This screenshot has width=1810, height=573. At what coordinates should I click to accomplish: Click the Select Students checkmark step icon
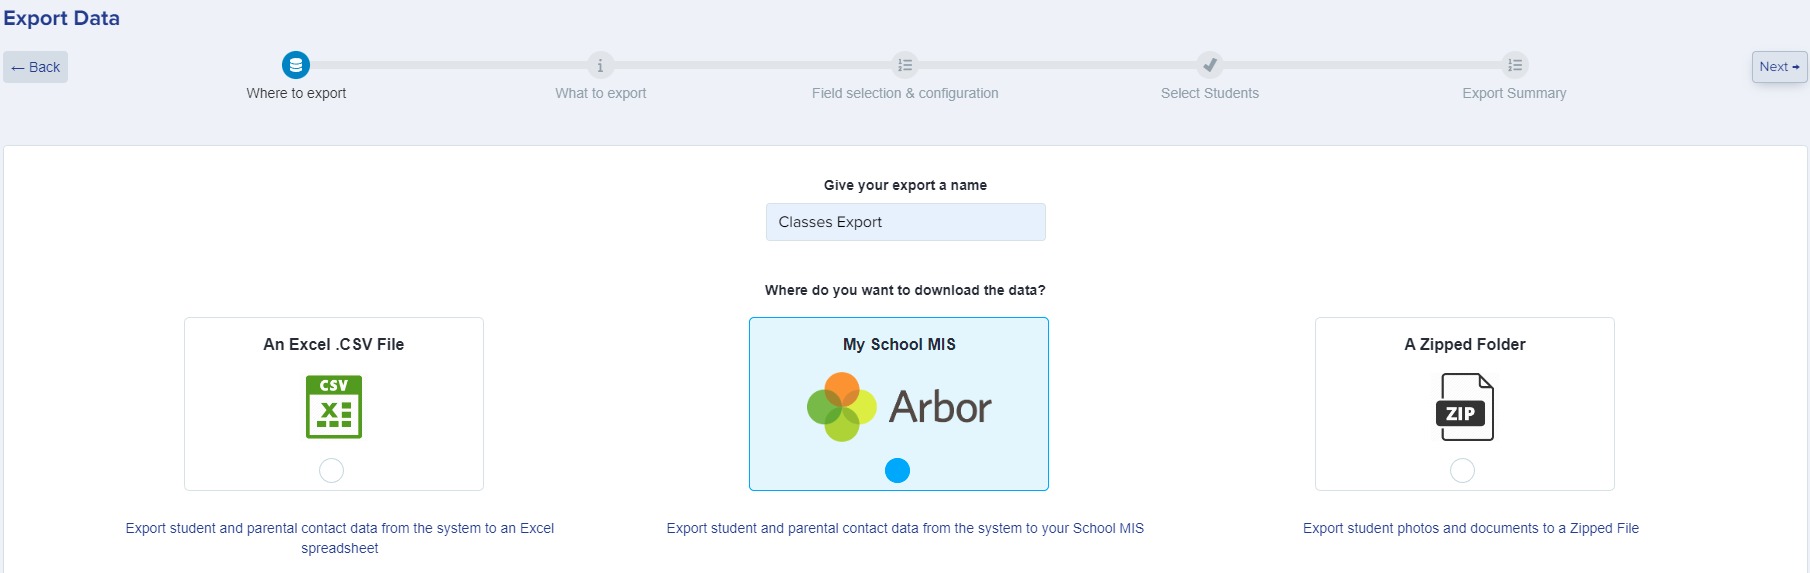(1210, 65)
